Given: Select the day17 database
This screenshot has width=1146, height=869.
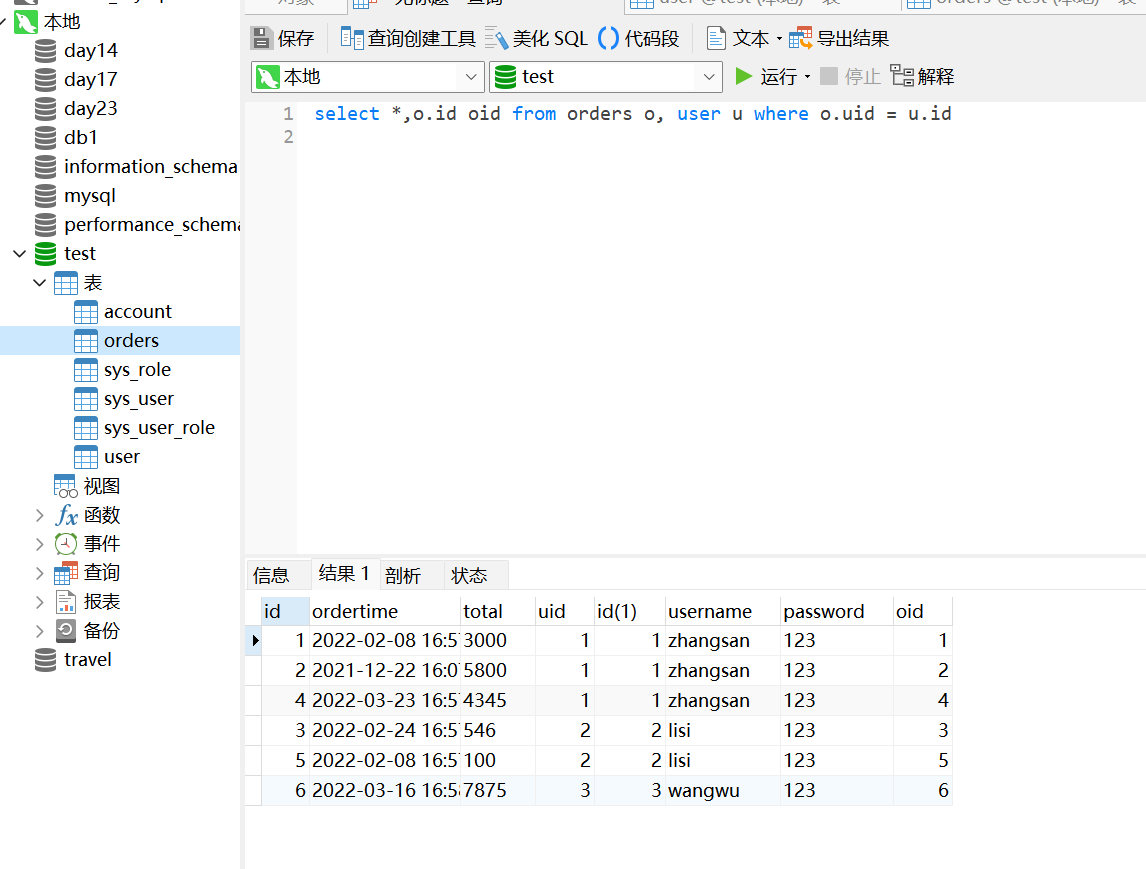Looking at the screenshot, I should coord(91,80).
